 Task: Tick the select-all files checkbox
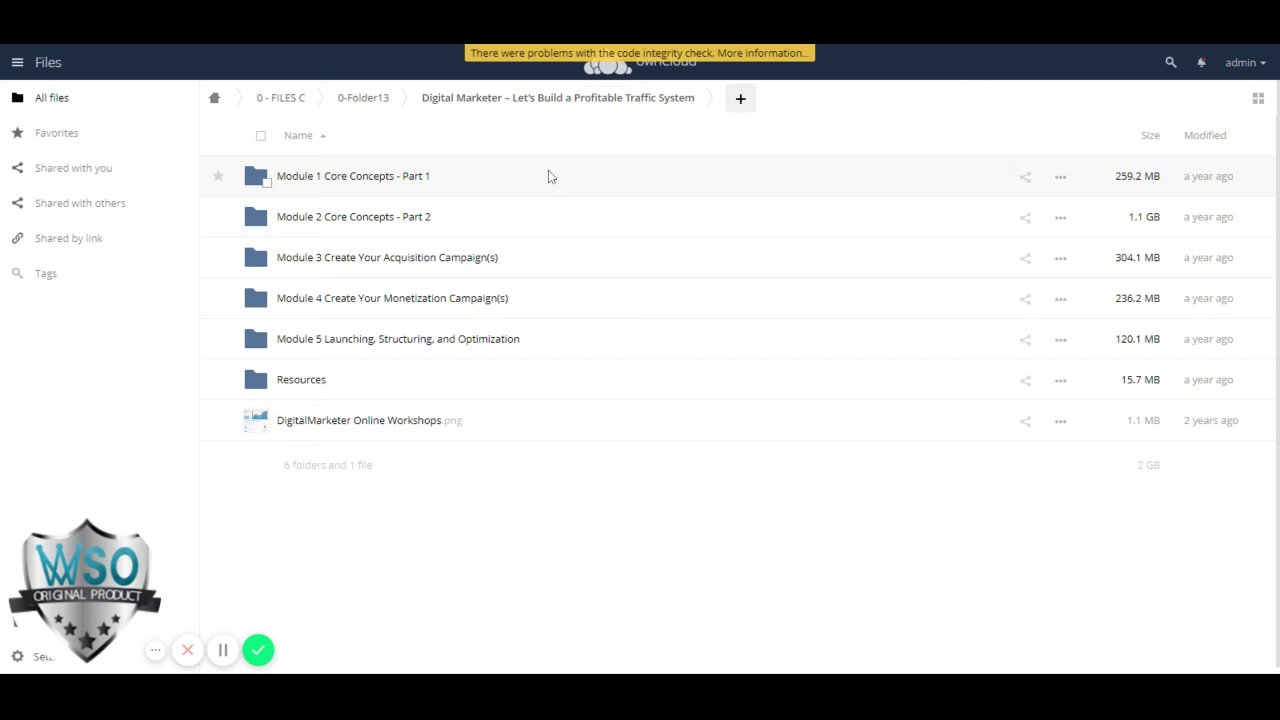click(261, 136)
